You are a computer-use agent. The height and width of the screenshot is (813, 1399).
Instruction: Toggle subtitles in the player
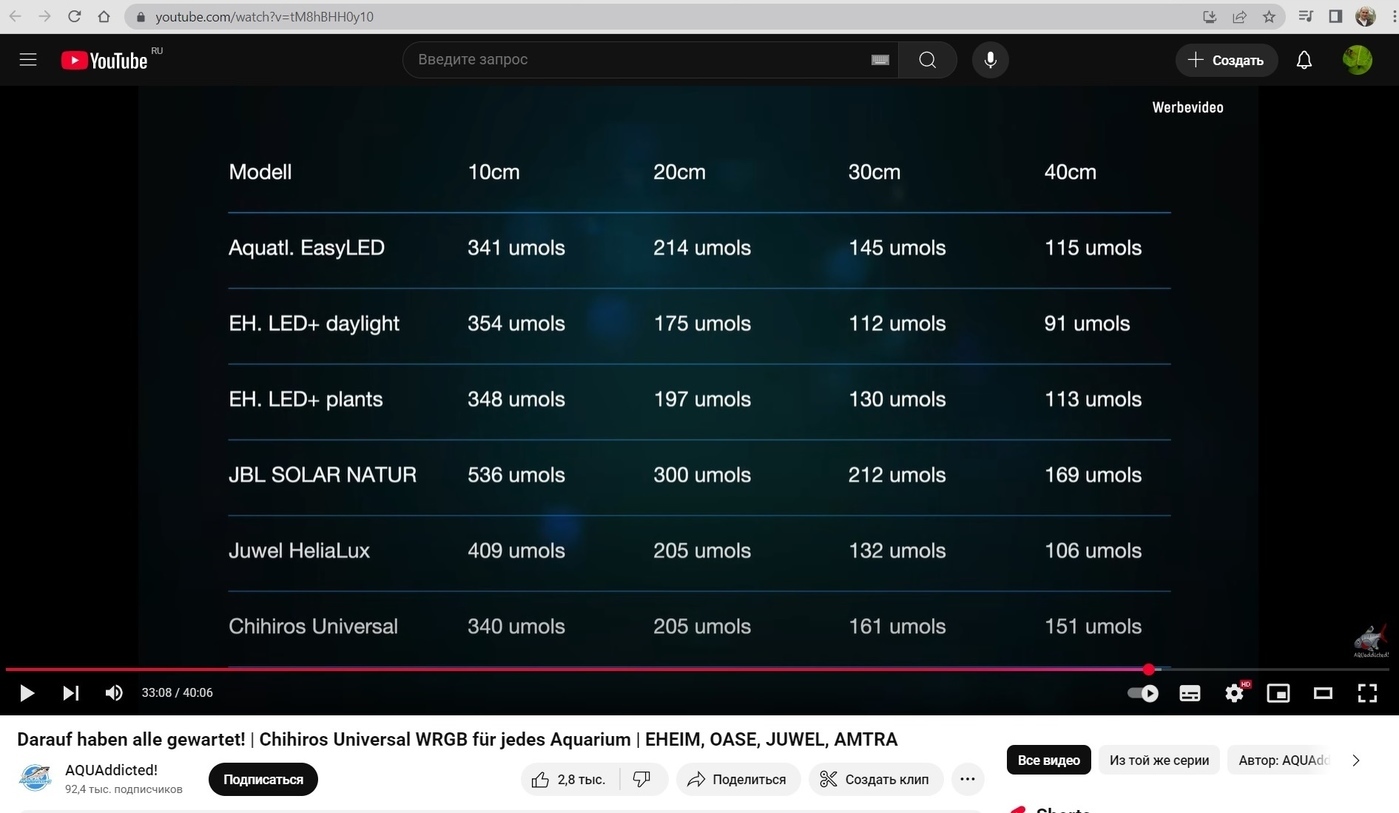click(x=1190, y=693)
